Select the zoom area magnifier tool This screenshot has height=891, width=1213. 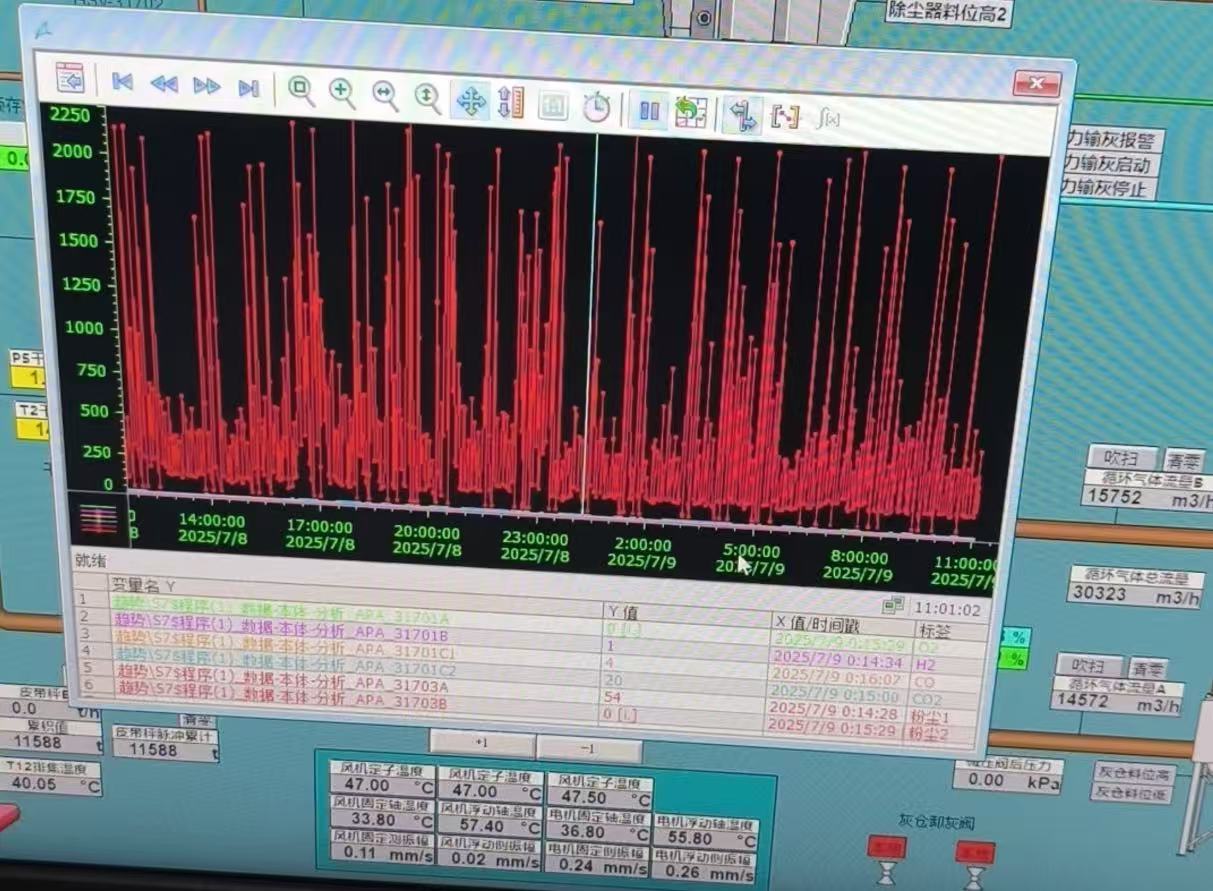click(x=301, y=90)
